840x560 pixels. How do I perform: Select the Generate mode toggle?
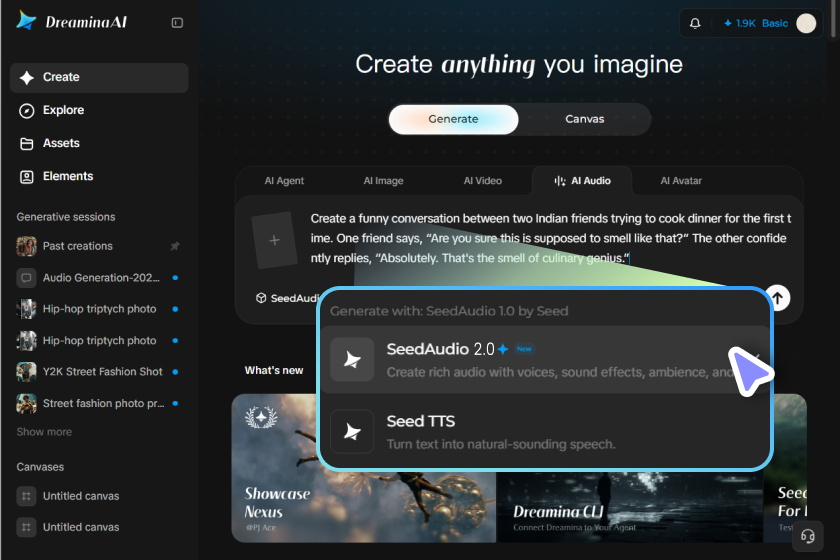[x=453, y=119]
